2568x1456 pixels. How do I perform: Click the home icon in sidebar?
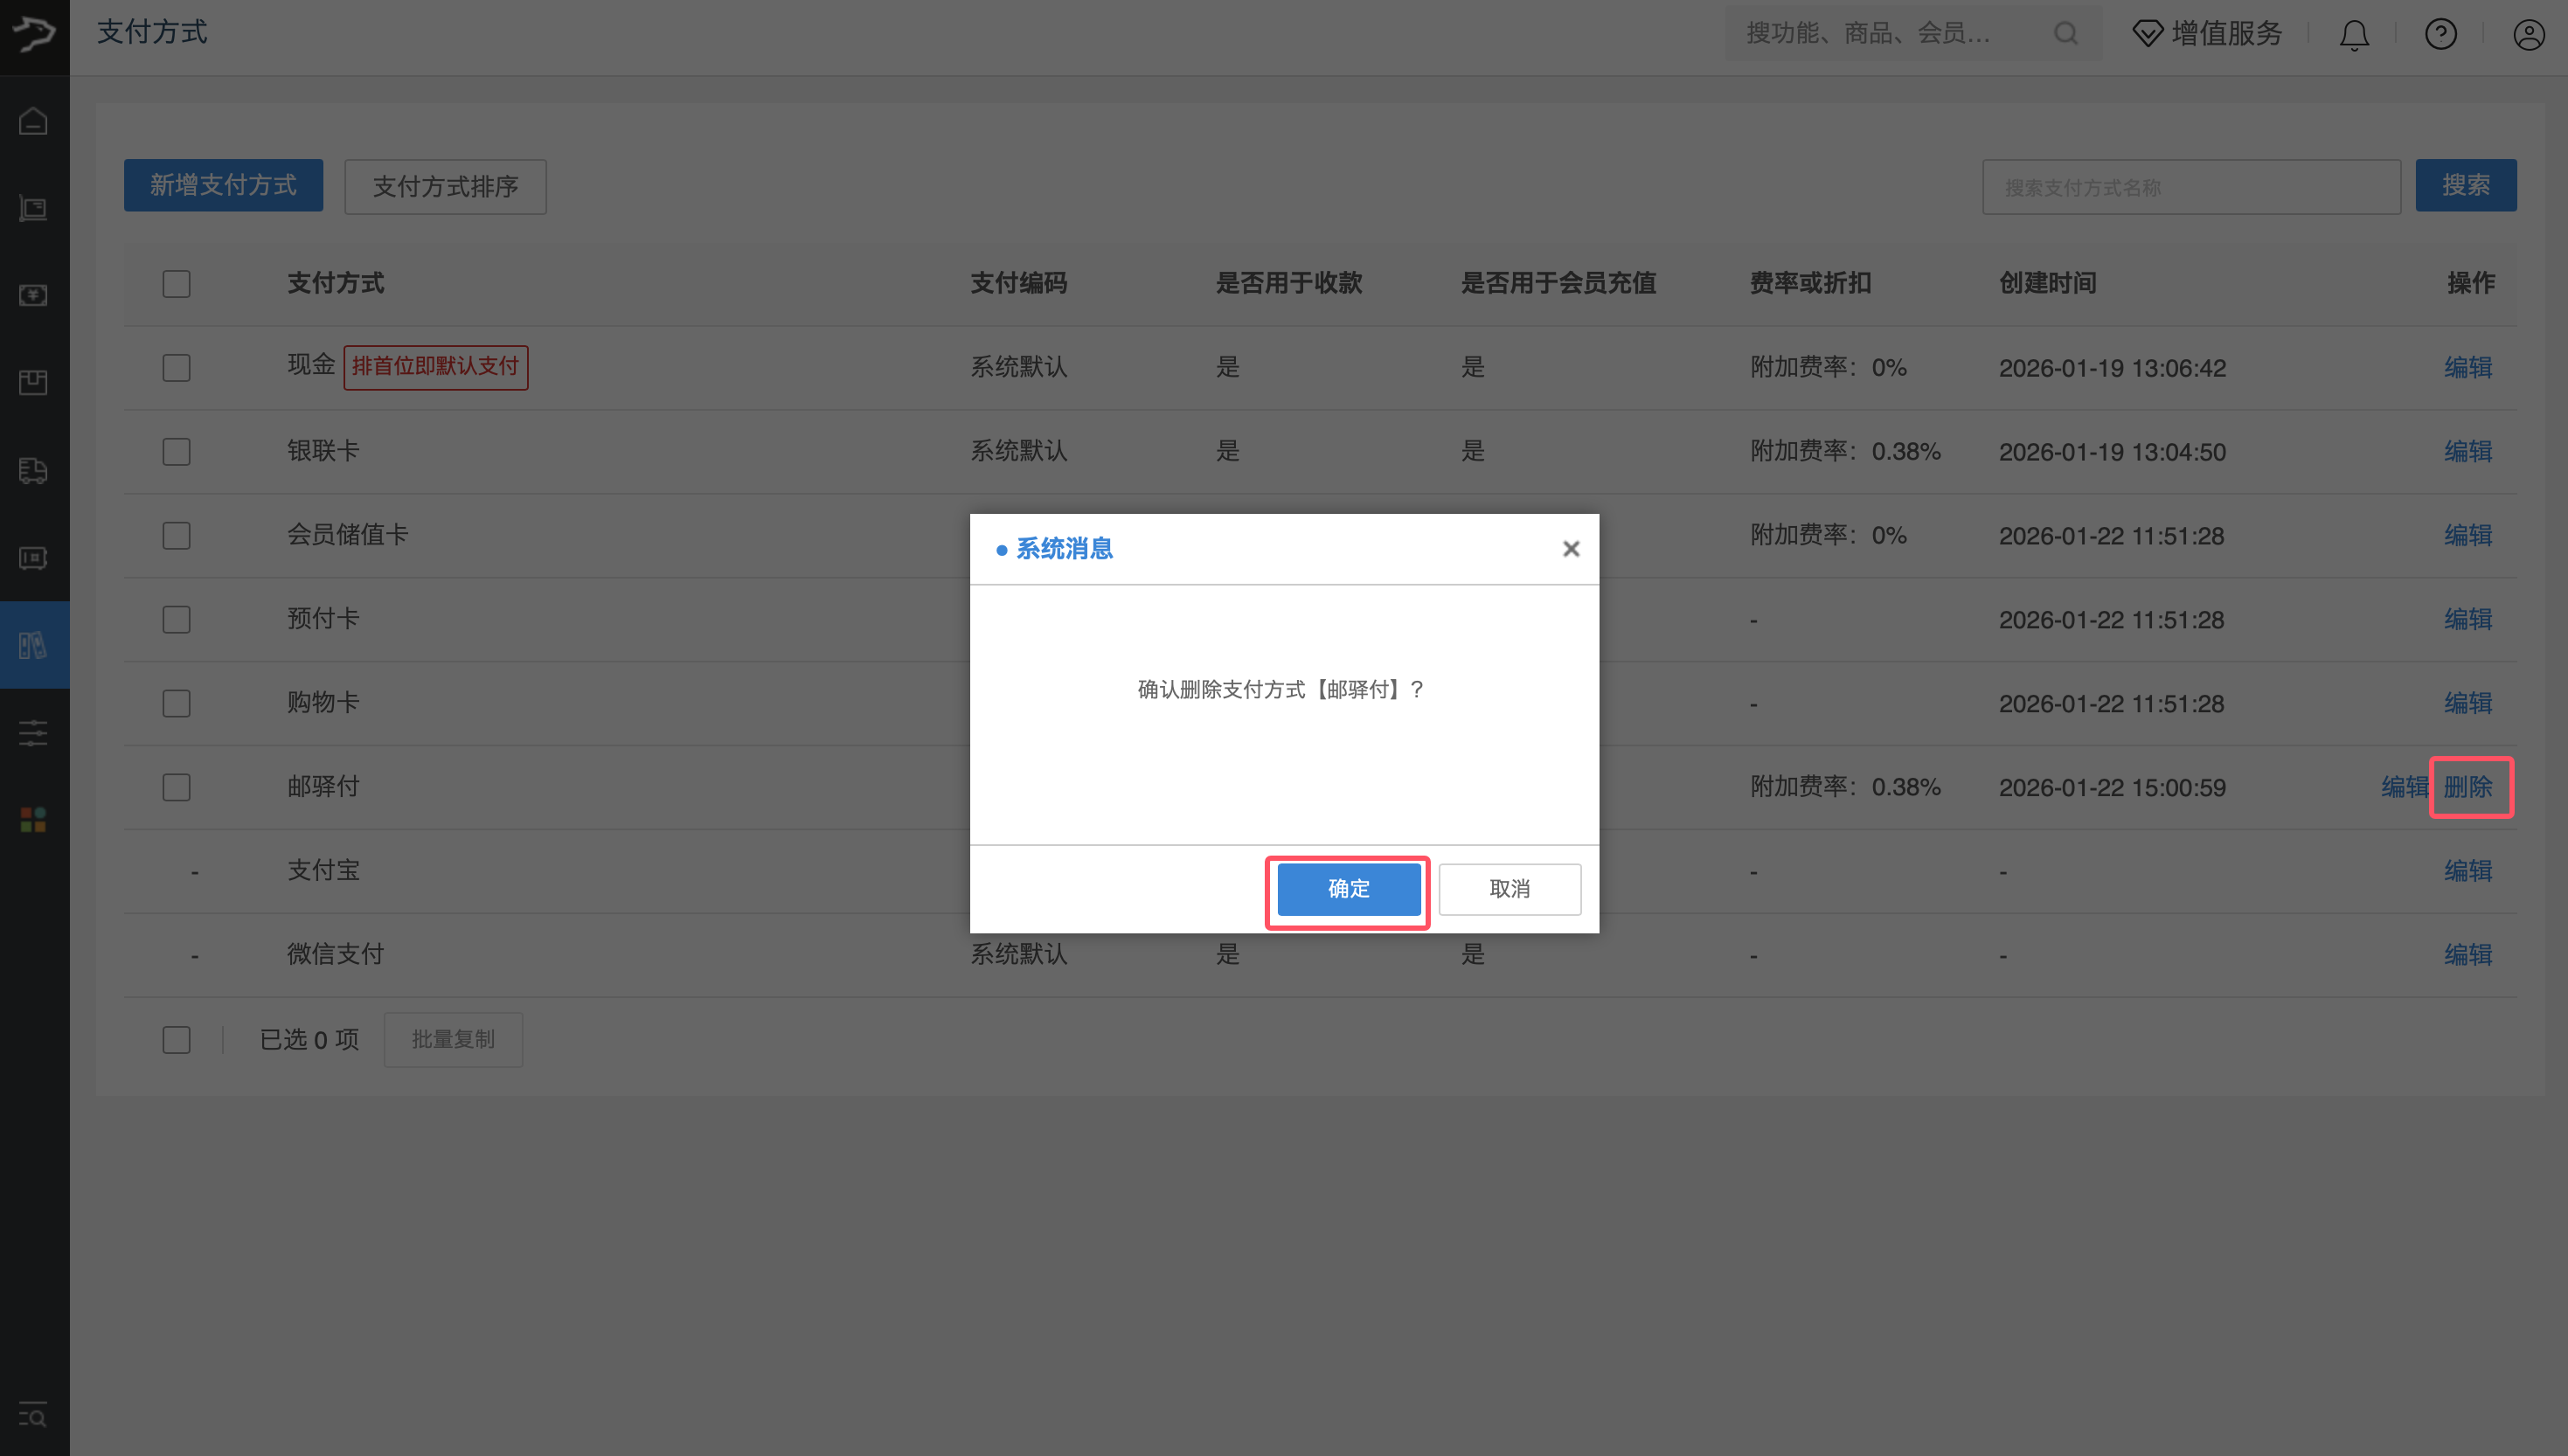[x=33, y=121]
